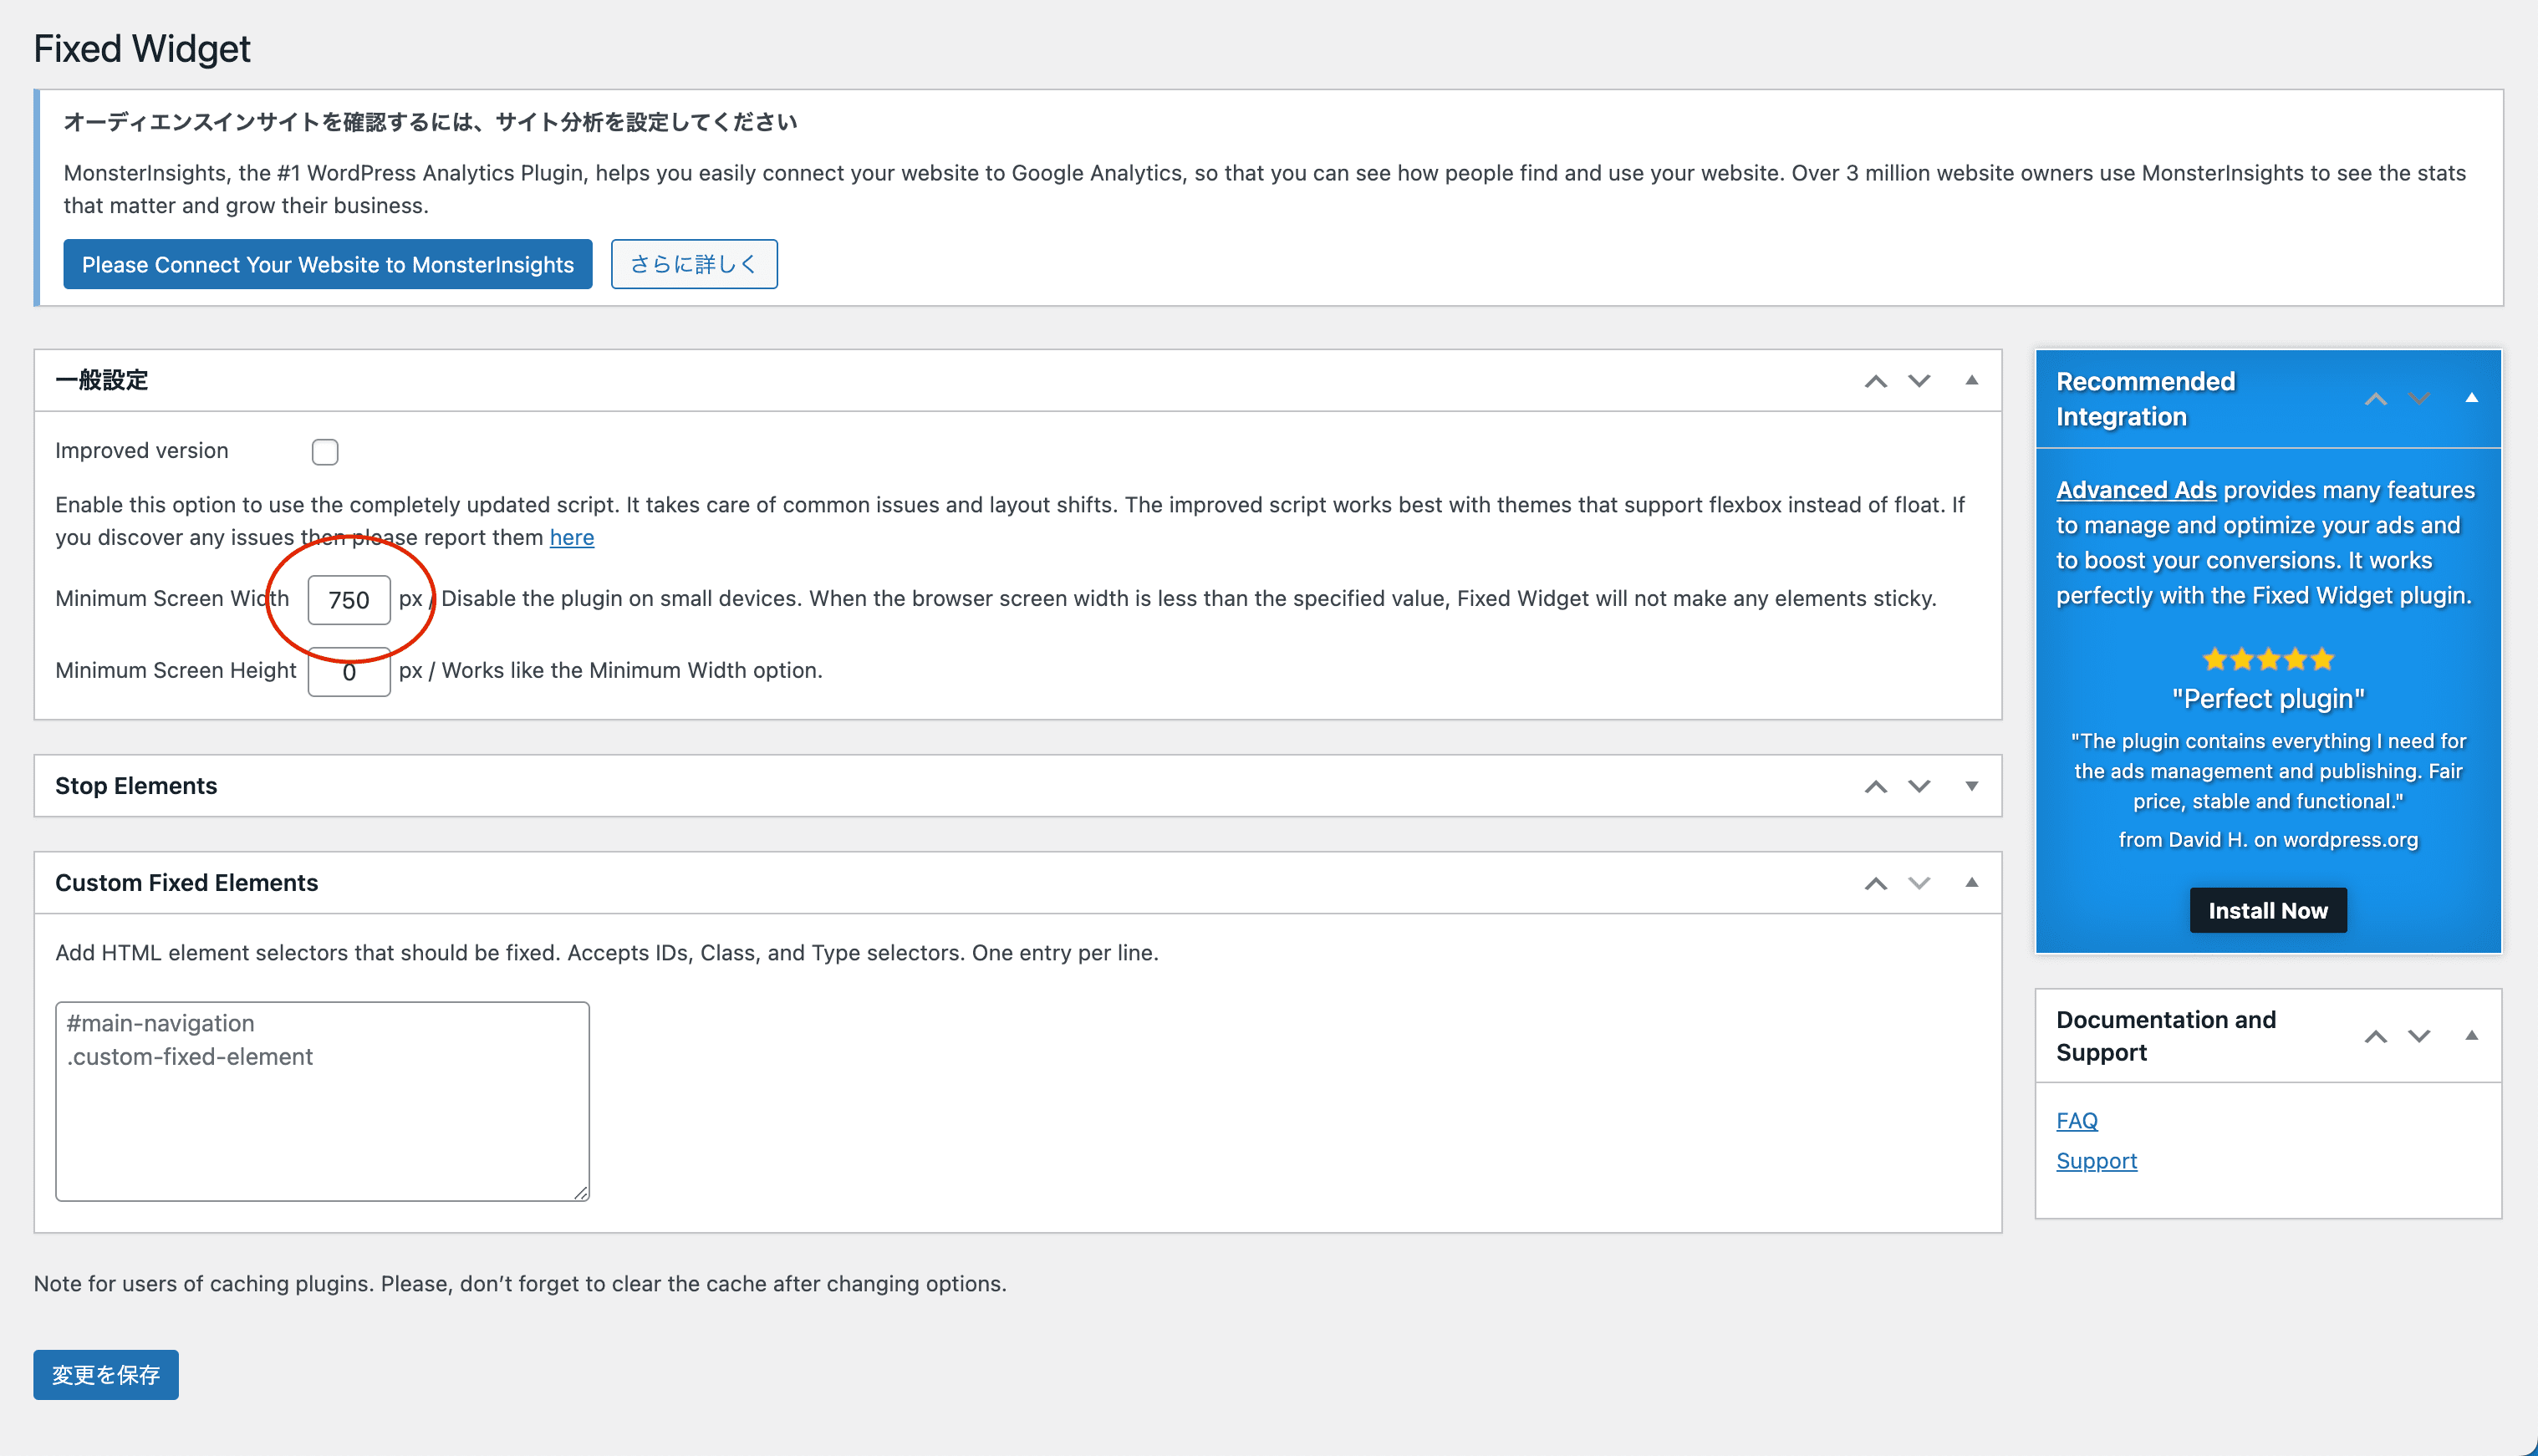Viewport: 2538px width, 1456px height.
Task: Click the Custom Fixed Elements selectors textarea
Action: [x=322, y=1101]
